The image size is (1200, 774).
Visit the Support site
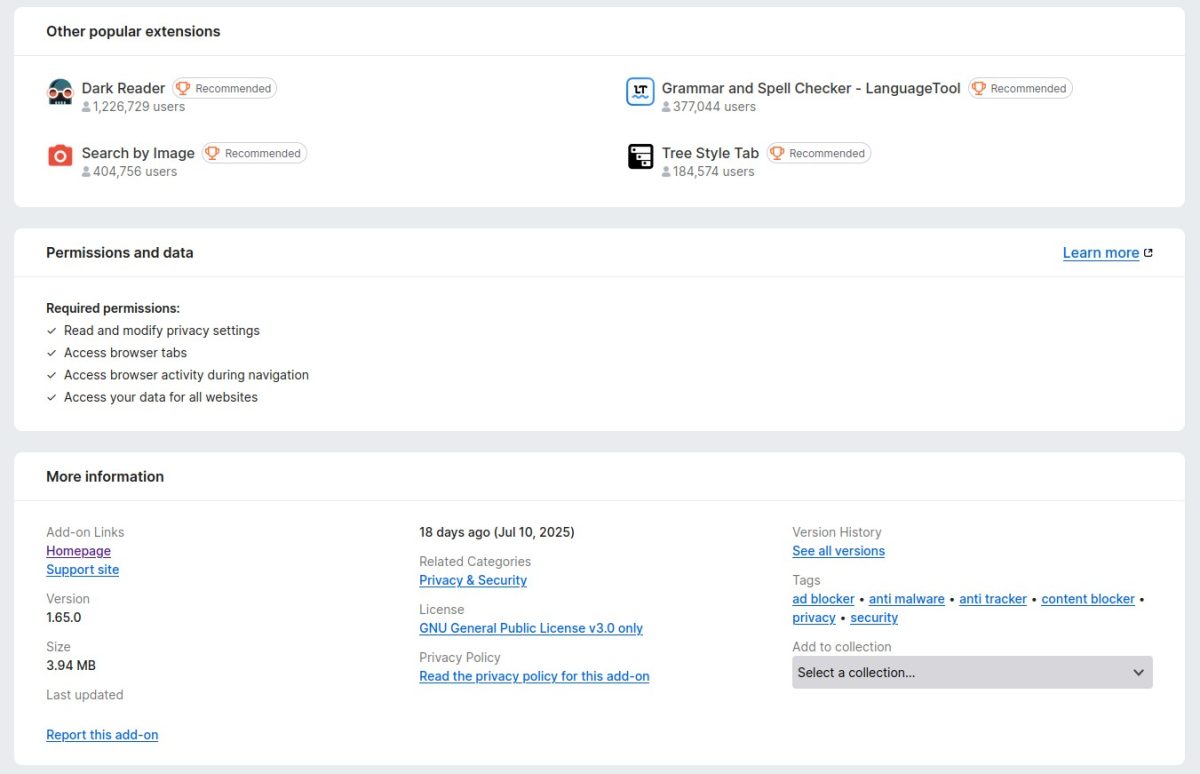point(82,569)
